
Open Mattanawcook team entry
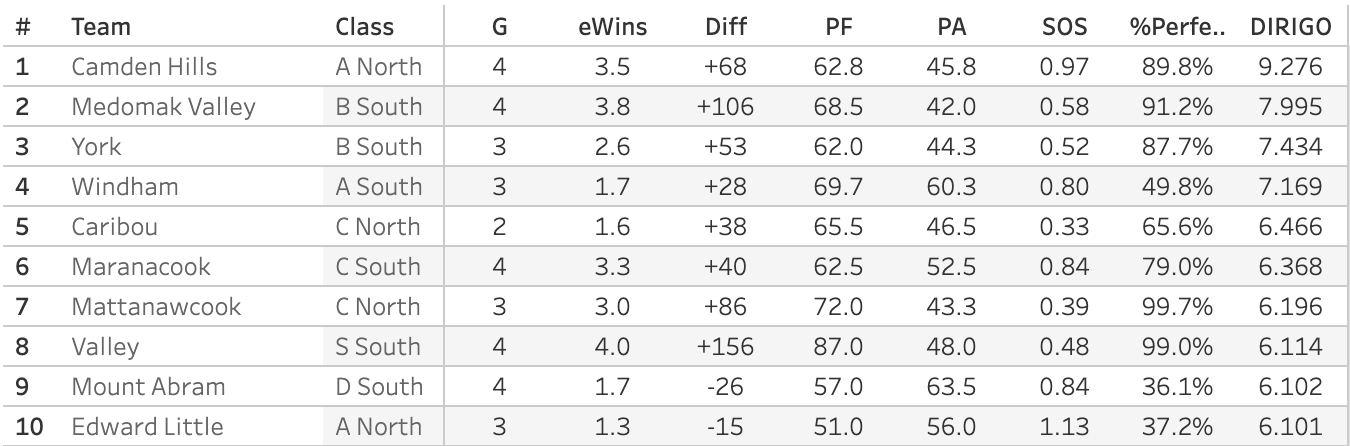155,307
